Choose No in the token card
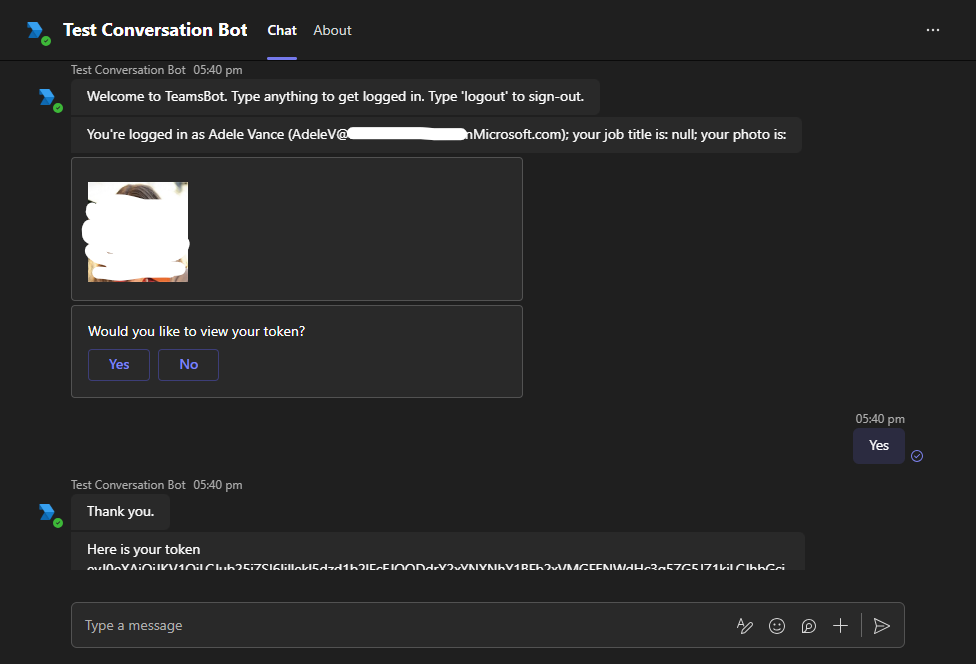The width and height of the screenshot is (976, 664). (189, 365)
